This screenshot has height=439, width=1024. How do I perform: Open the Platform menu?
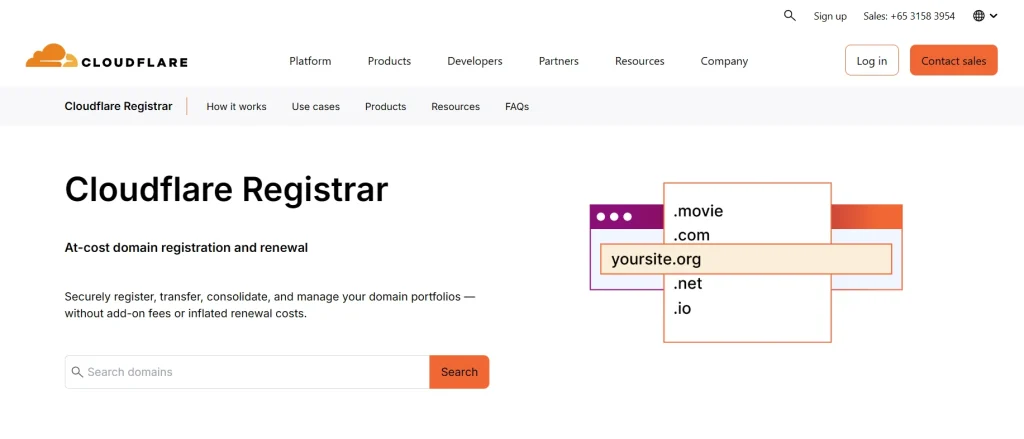(310, 61)
